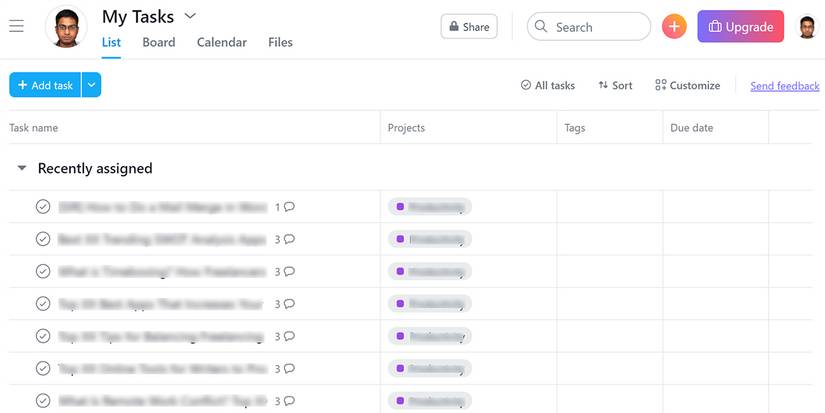Open the hamburger sidebar menu
Screen dimensions: 825x413
16,26
